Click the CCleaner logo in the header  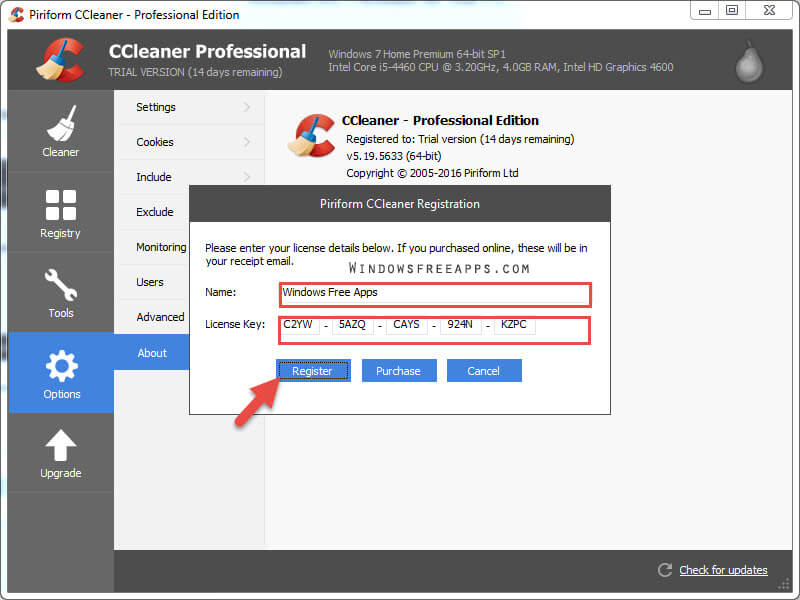point(60,57)
